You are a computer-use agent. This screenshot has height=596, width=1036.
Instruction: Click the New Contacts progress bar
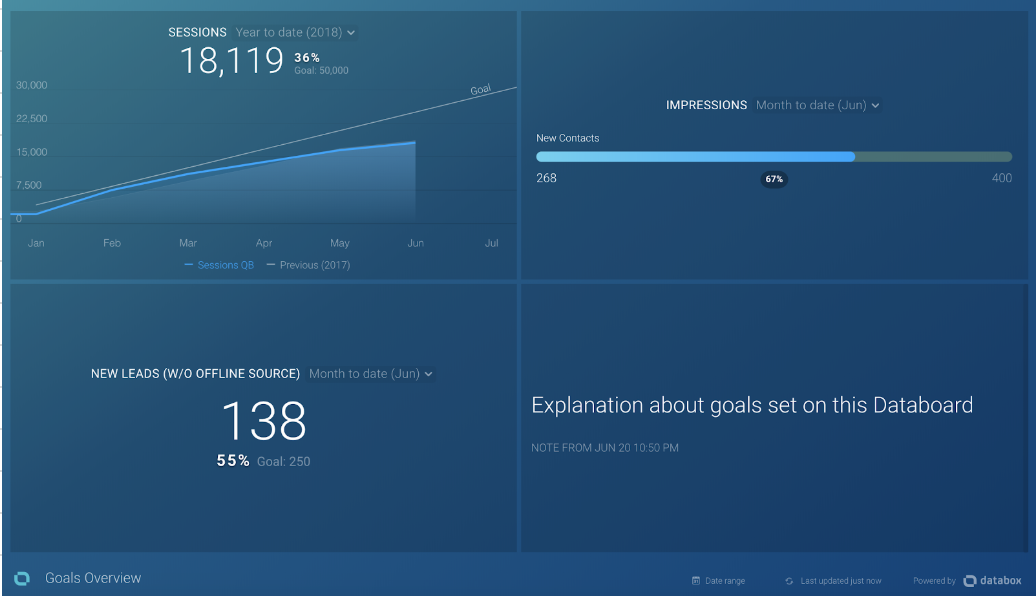pos(773,157)
